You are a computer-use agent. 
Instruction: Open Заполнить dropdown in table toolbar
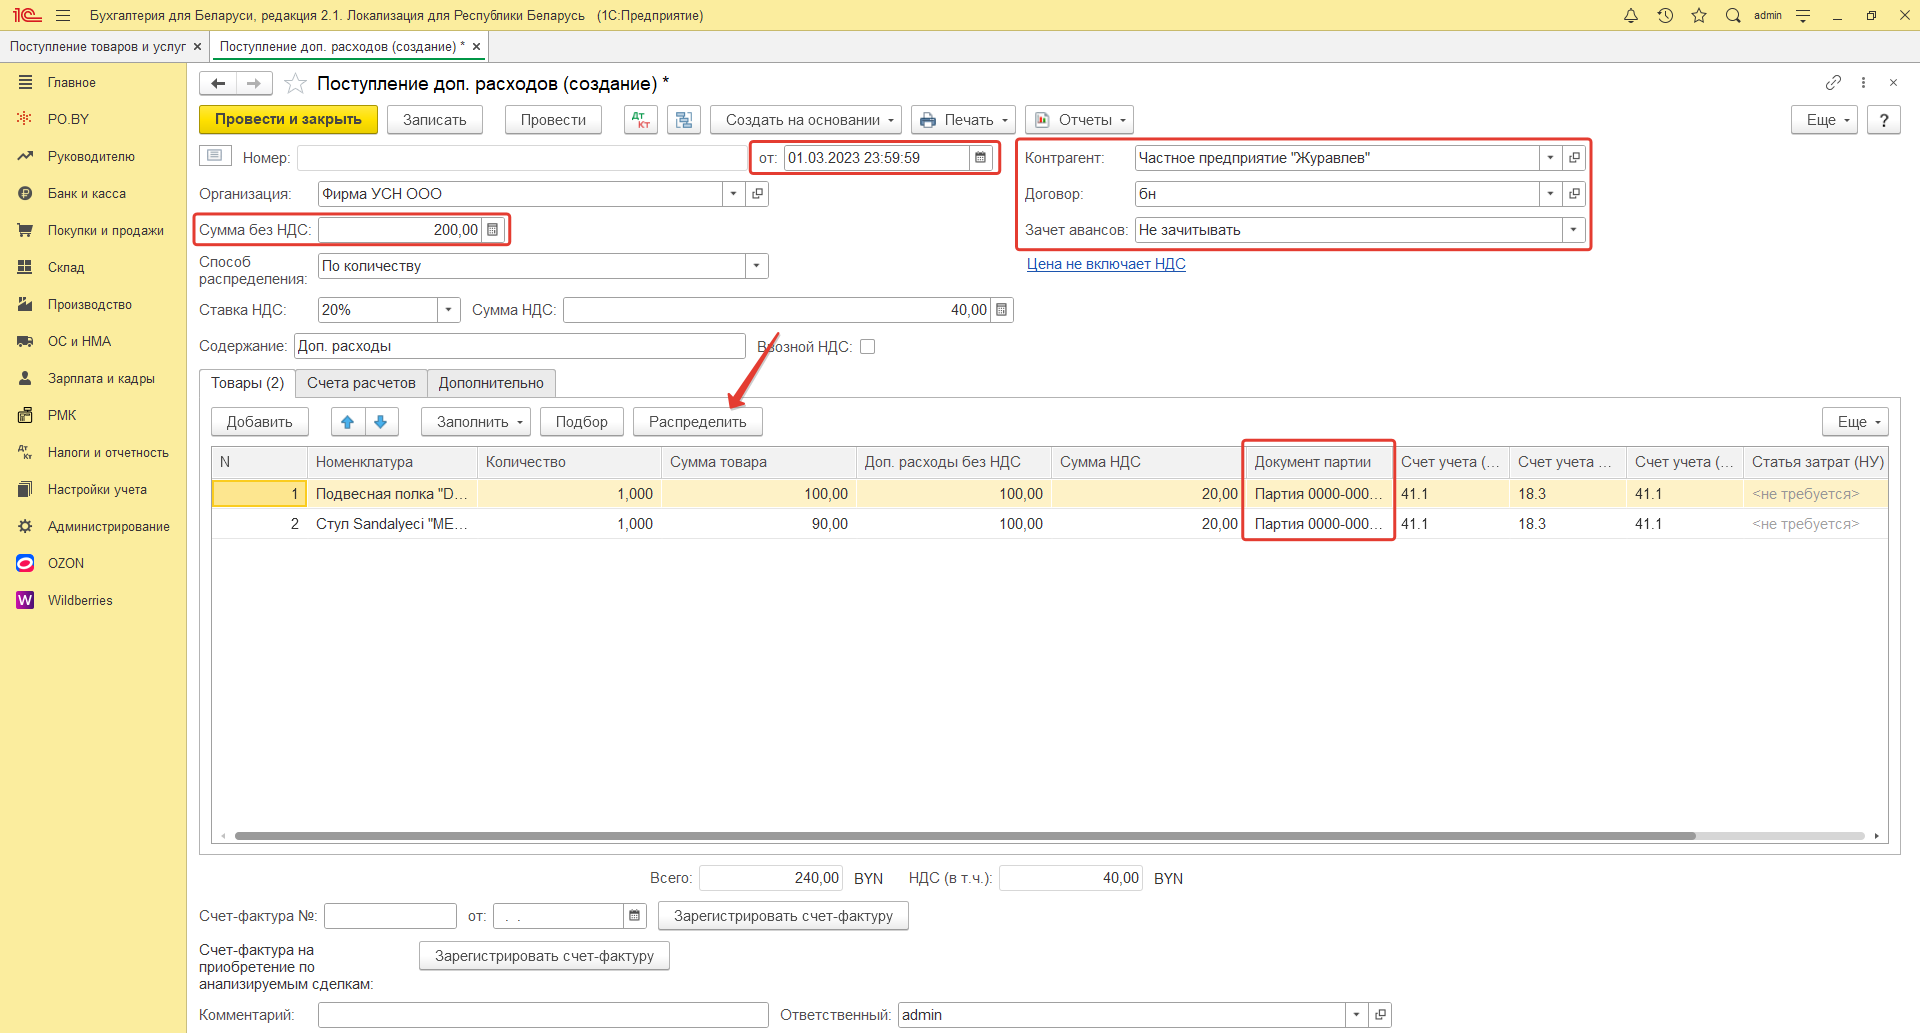[476, 422]
